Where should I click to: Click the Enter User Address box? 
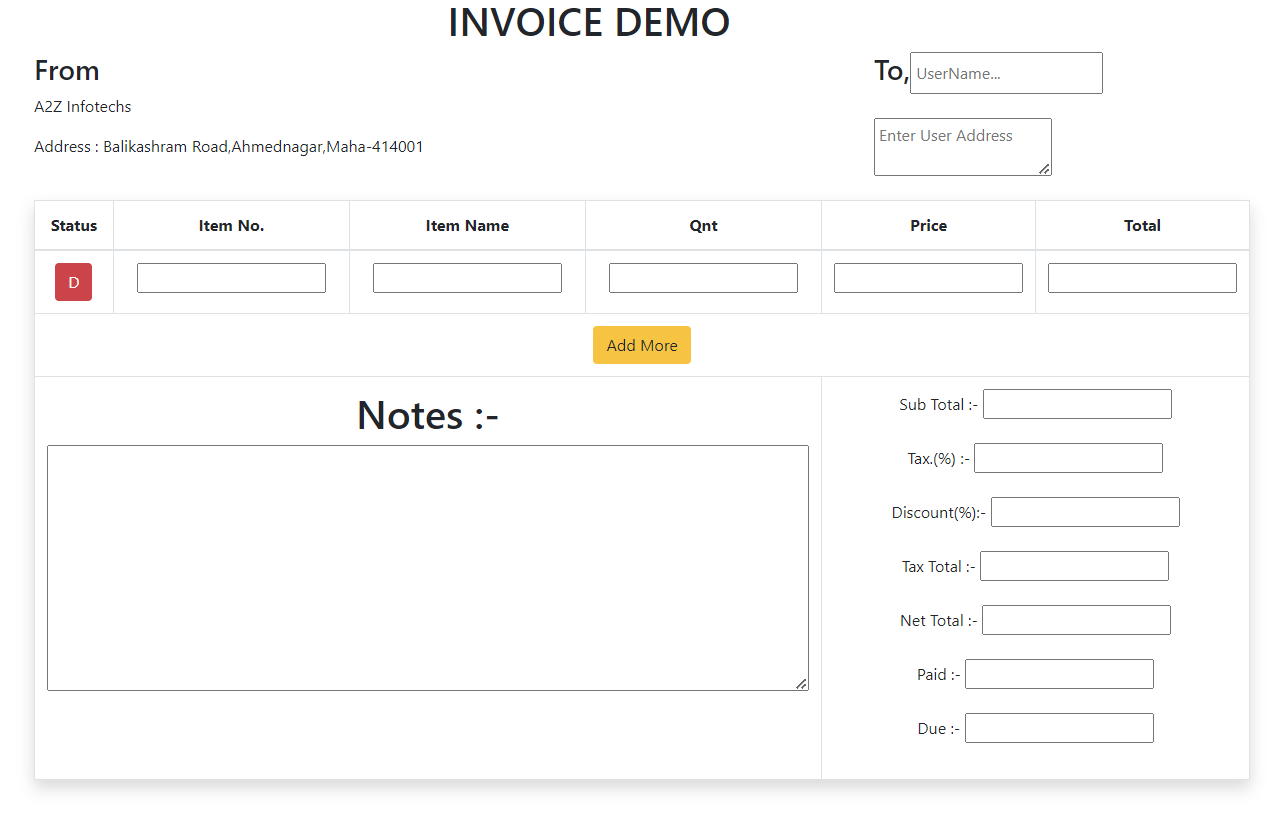[962, 146]
